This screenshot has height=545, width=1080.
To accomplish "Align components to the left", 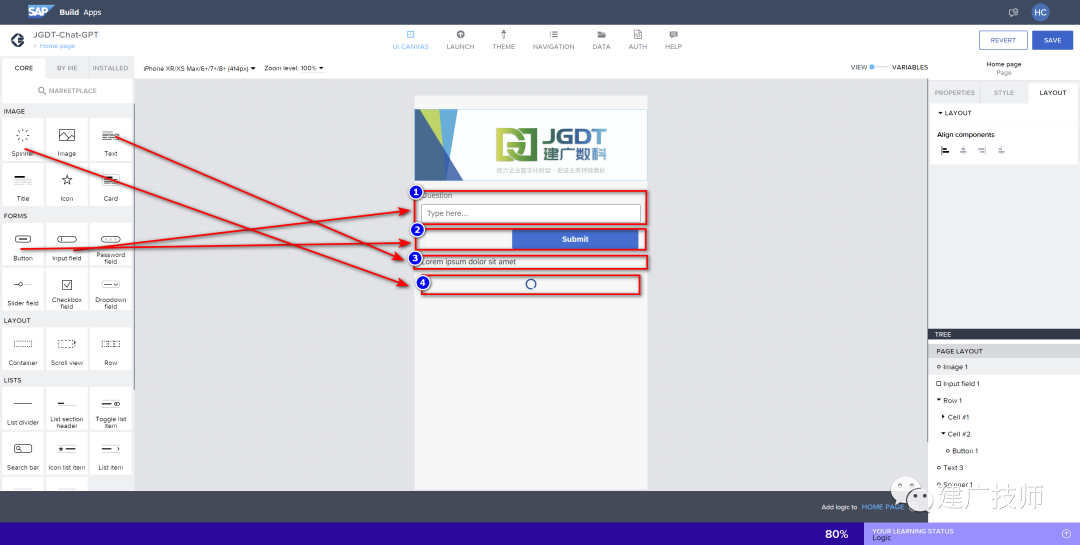I will click(945, 150).
